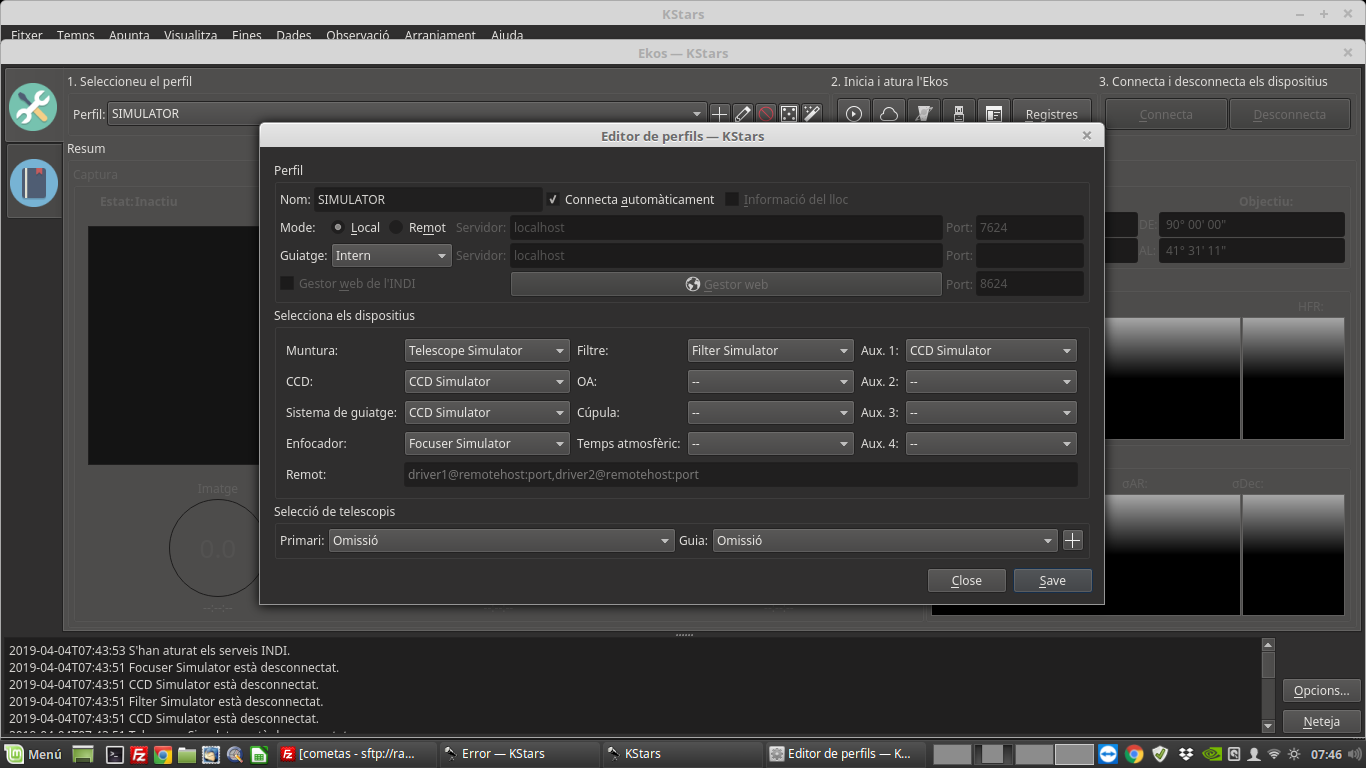The height and width of the screenshot is (768, 1366).
Task: Open the Arranjament menu in KStars
Action: (x=440, y=35)
